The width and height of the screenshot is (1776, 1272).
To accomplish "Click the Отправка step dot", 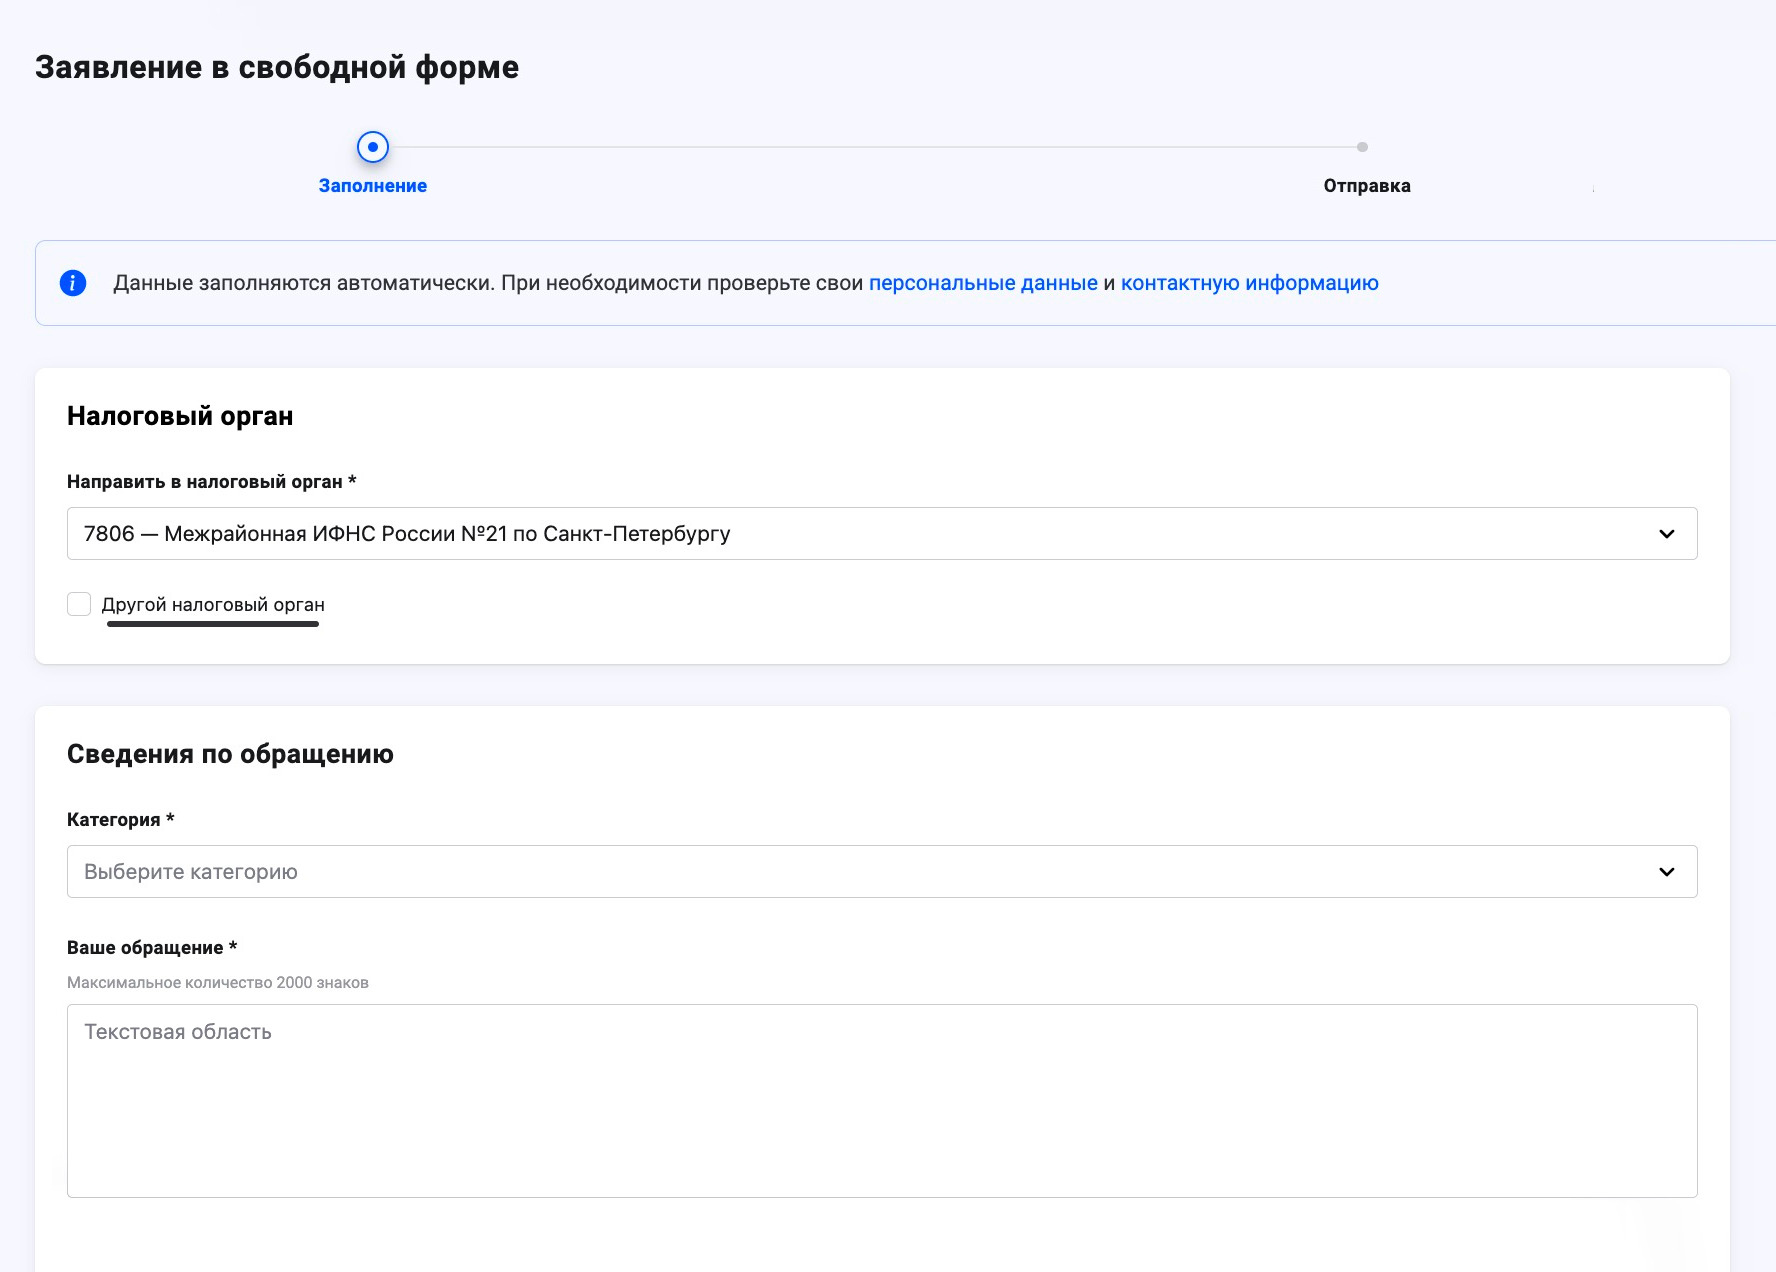I will [1362, 147].
